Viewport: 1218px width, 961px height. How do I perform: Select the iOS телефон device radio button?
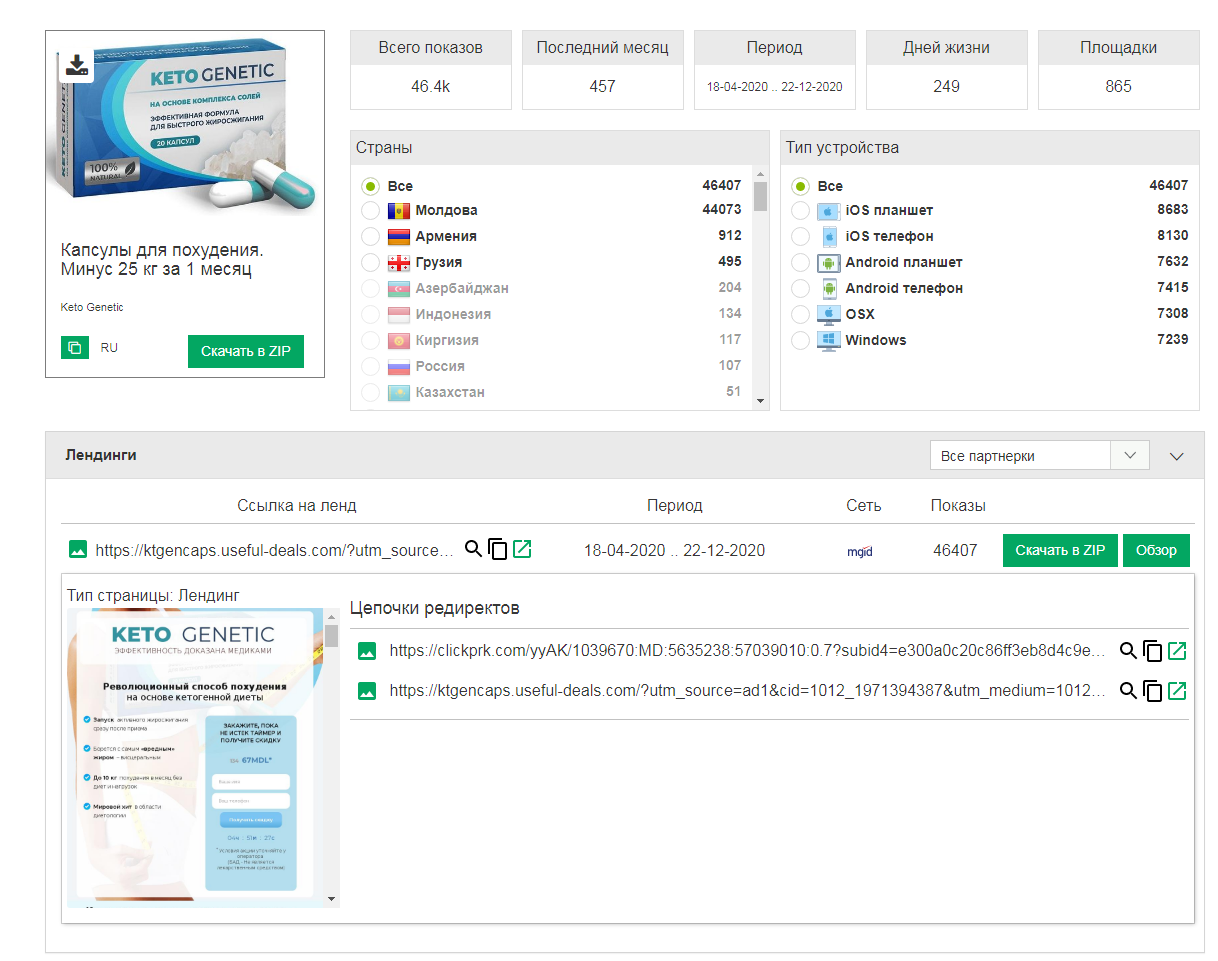coord(800,237)
